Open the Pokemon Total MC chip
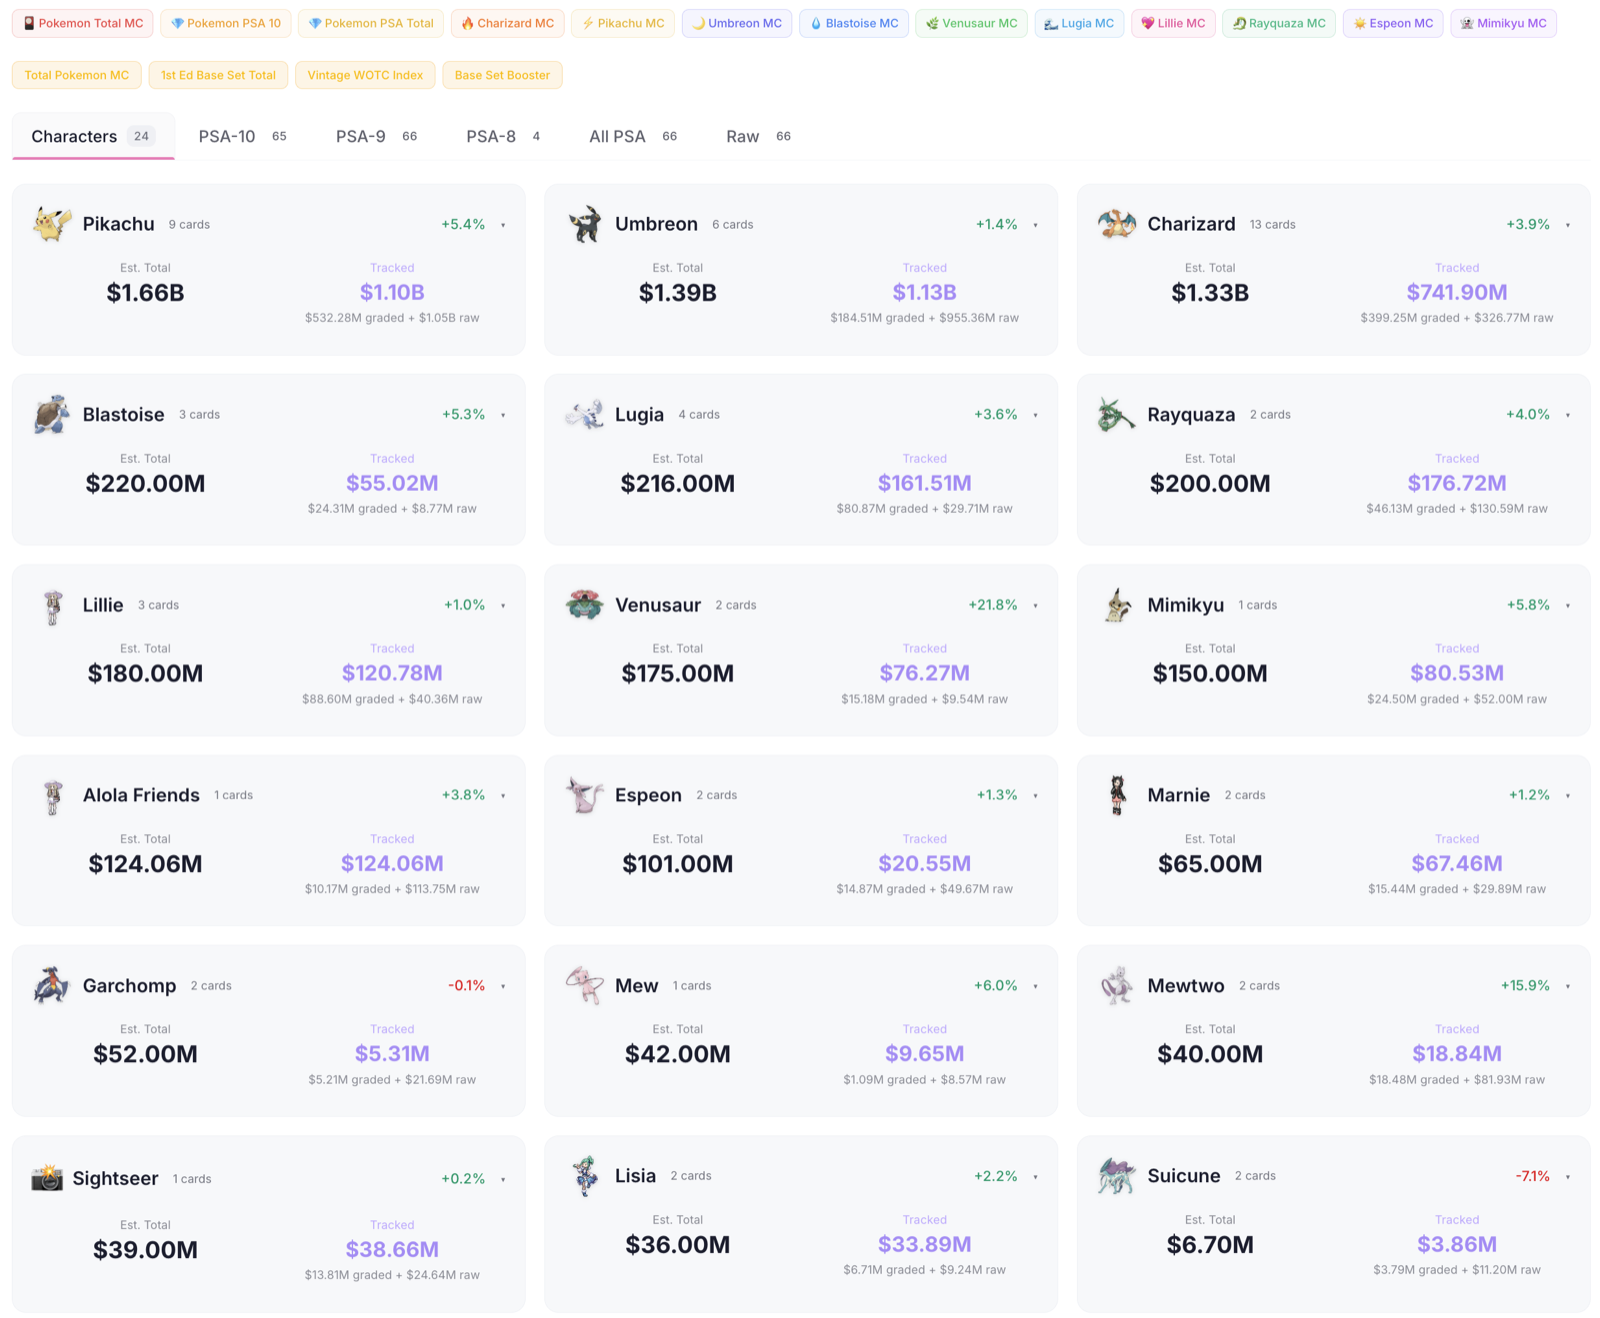The width and height of the screenshot is (1600, 1318). coord(83,23)
